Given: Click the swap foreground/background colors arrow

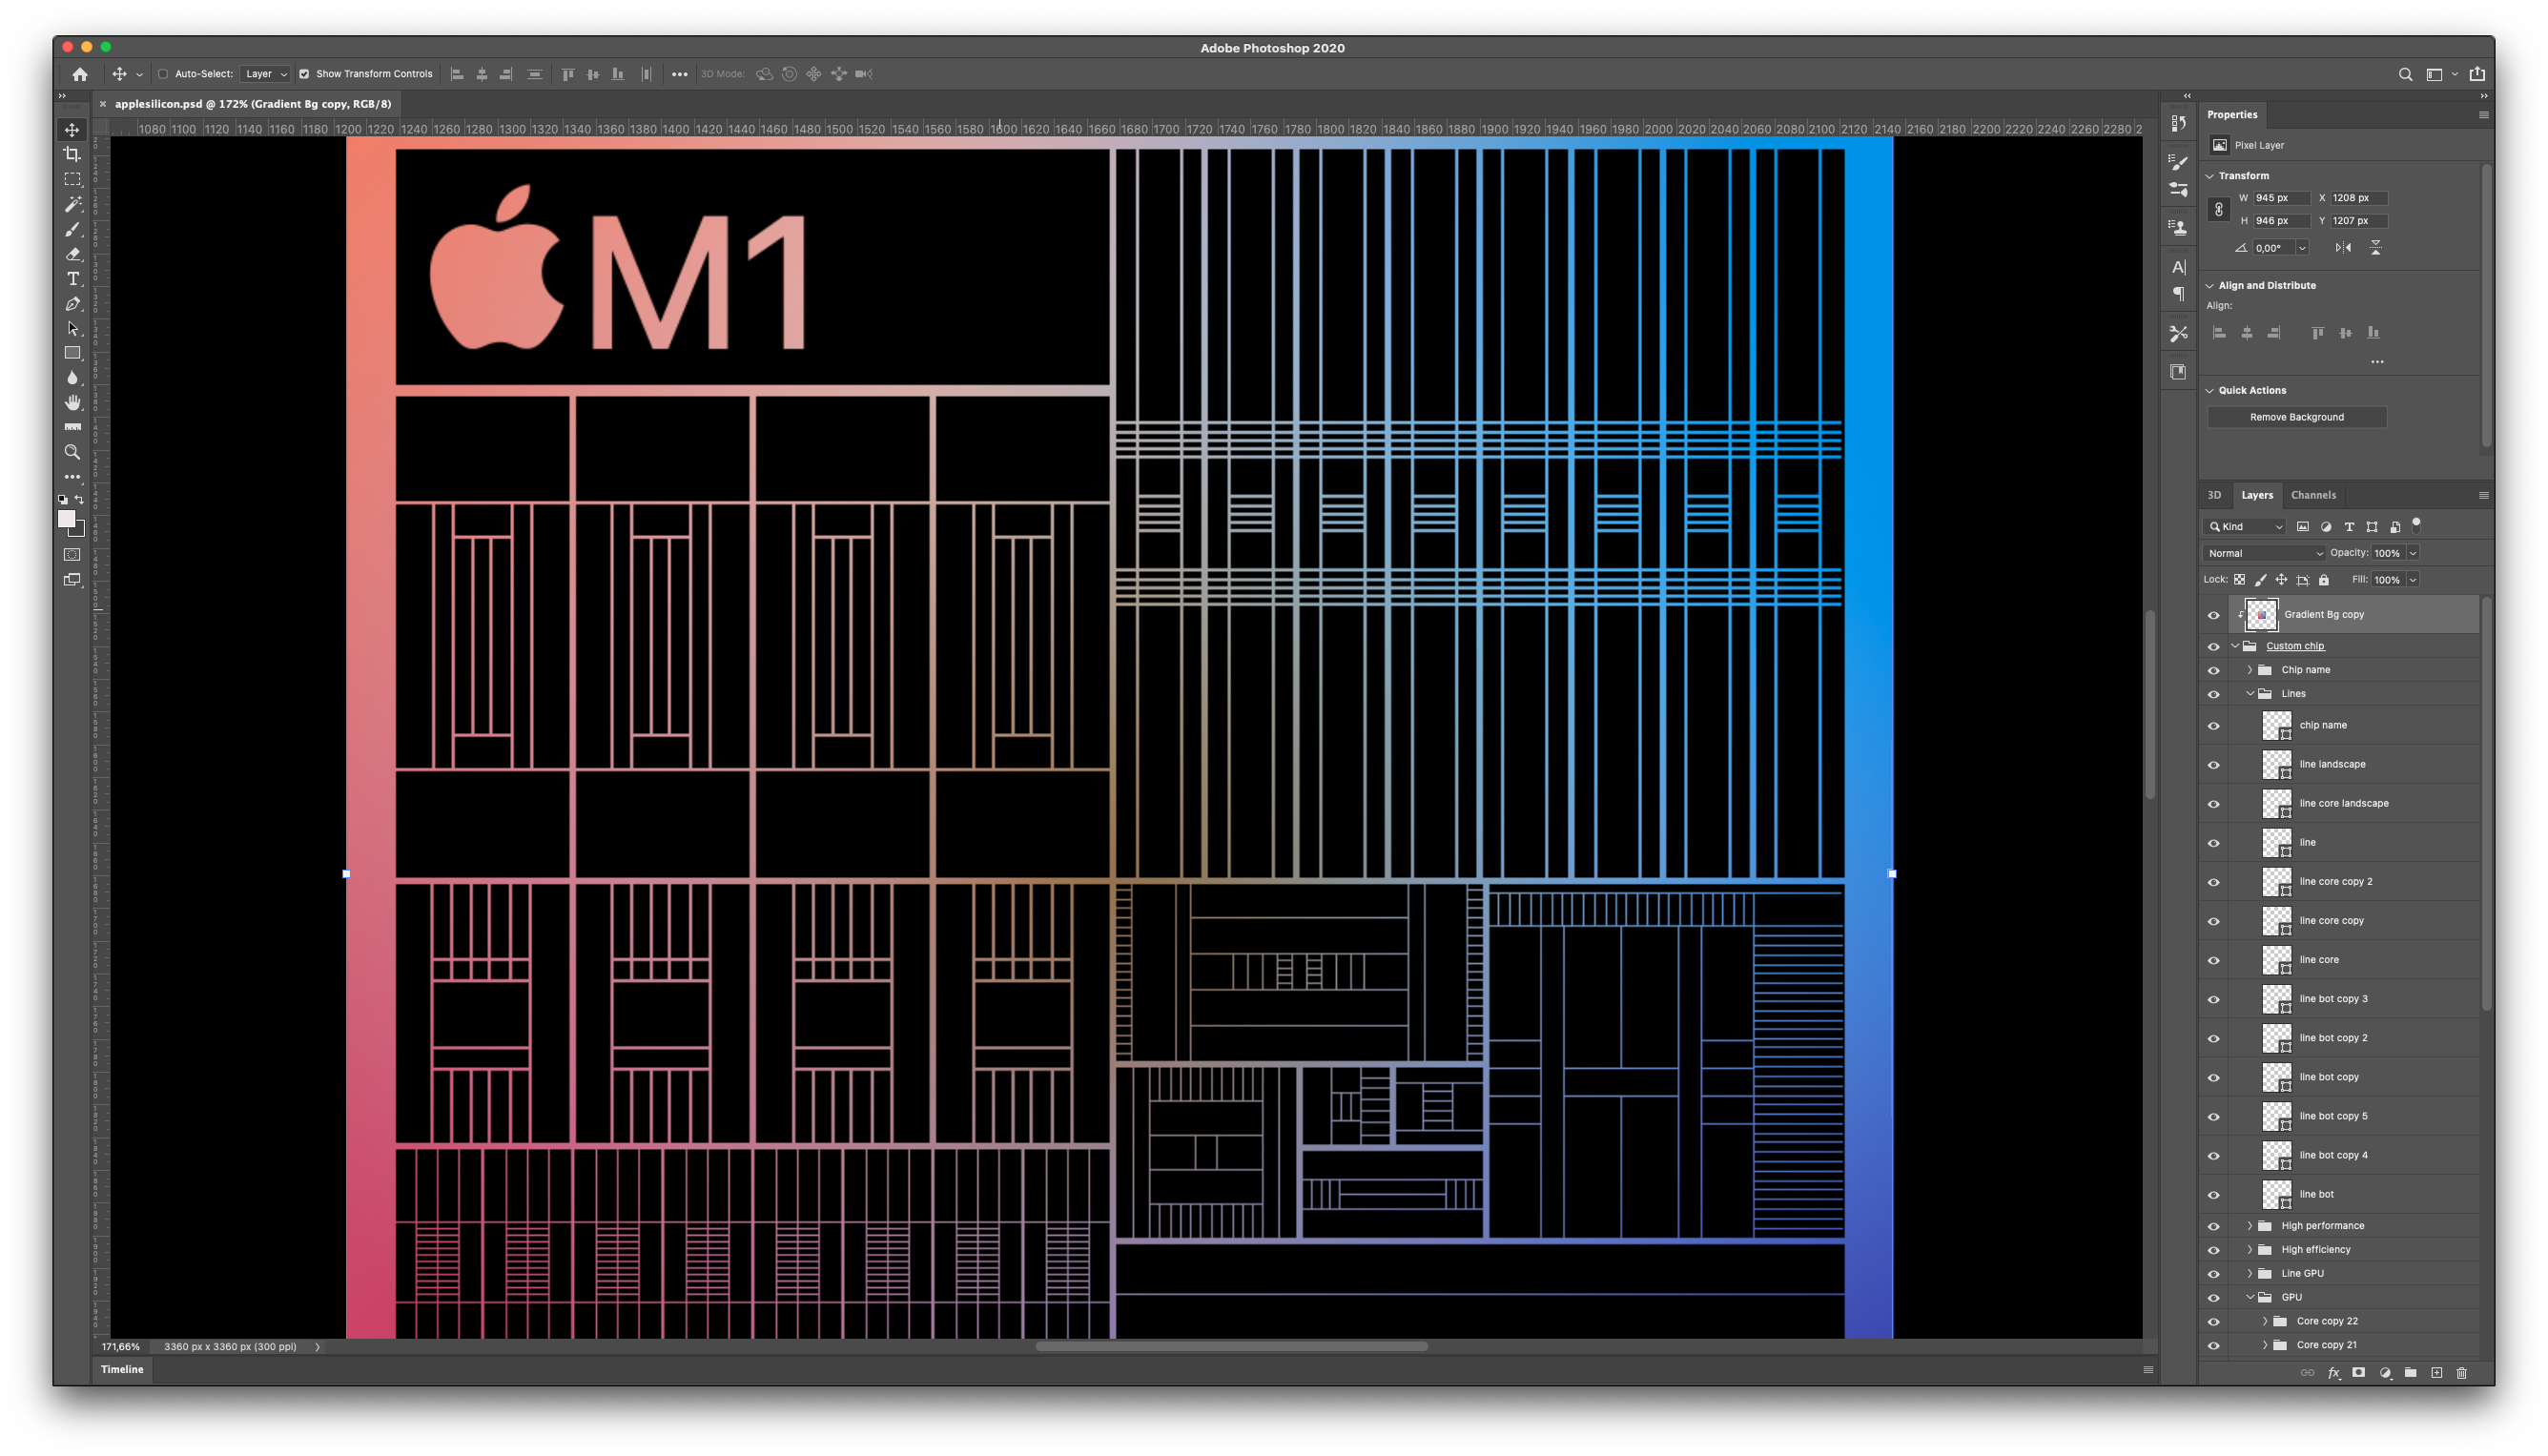Looking at the screenshot, I should point(80,499).
